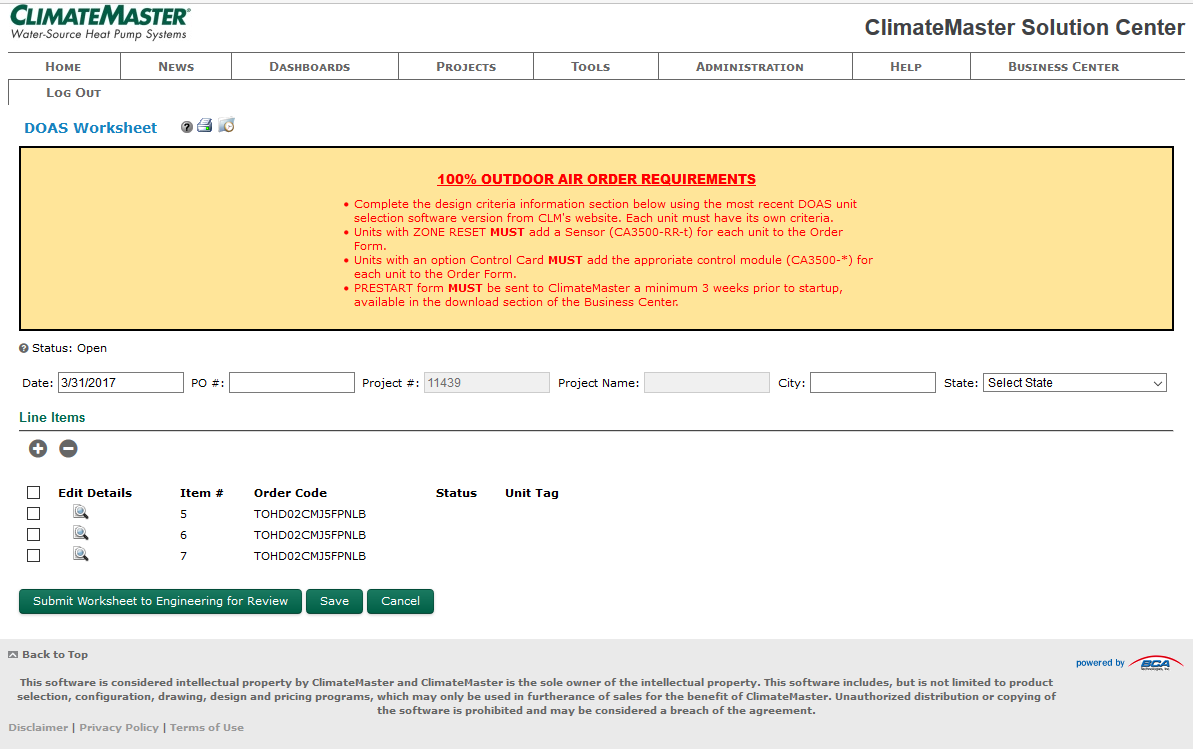The width and height of the screenshot is (1193, 749).
Task: Open the Home menu
Action: pos(64,67)
